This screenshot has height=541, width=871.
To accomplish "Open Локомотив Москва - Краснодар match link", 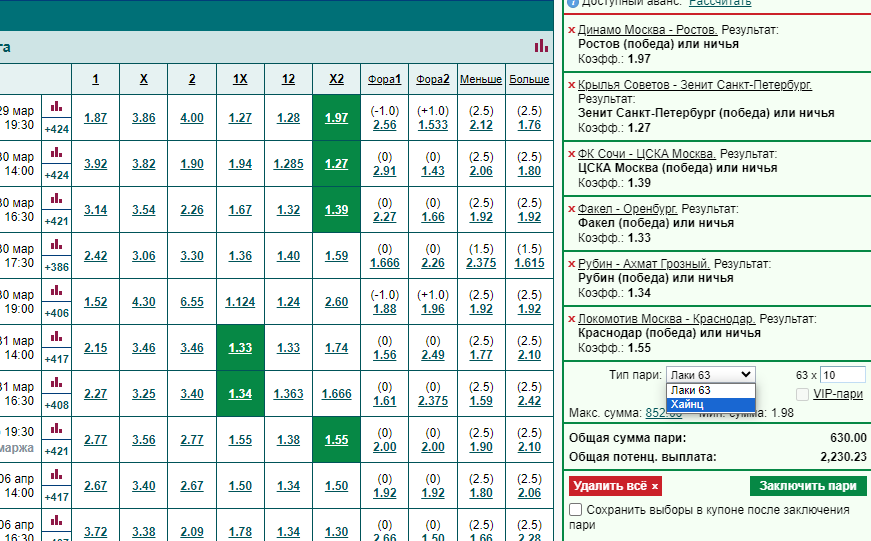I will [x=667, y=319].
